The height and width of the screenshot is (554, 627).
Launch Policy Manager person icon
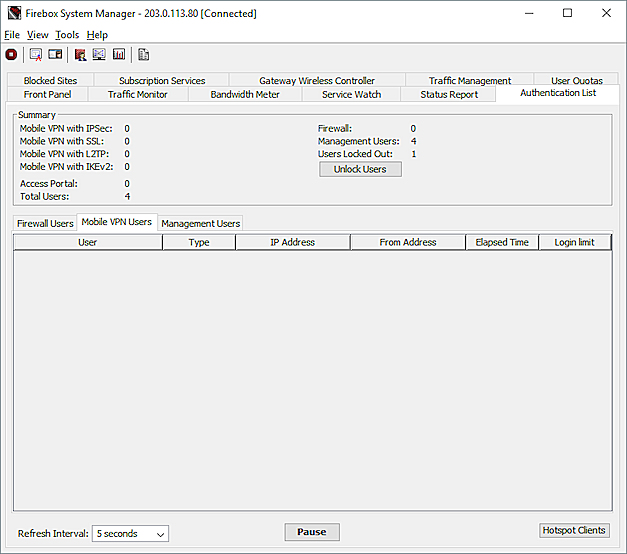80,54
